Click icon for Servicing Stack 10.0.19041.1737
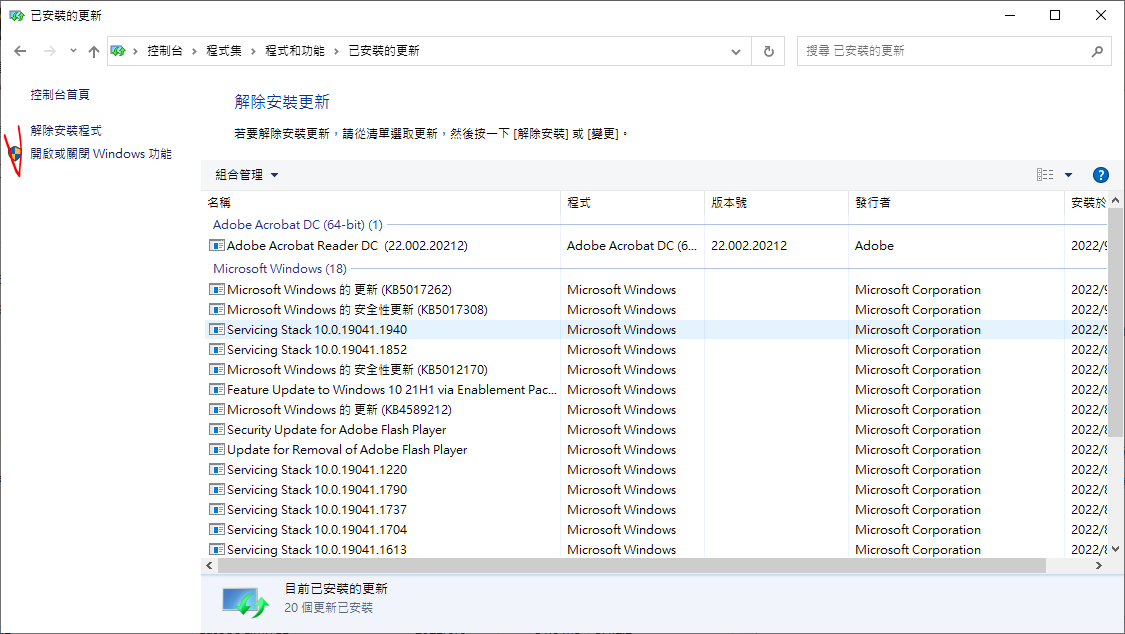 (217, 511)
